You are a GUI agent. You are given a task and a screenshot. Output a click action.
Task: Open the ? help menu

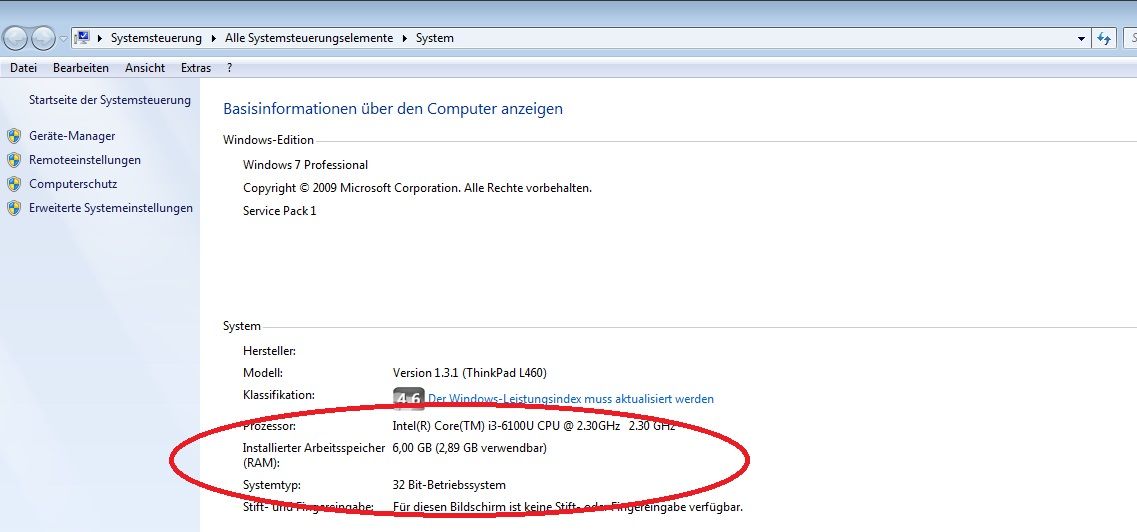pyautogui.click(x=229, y=68)
